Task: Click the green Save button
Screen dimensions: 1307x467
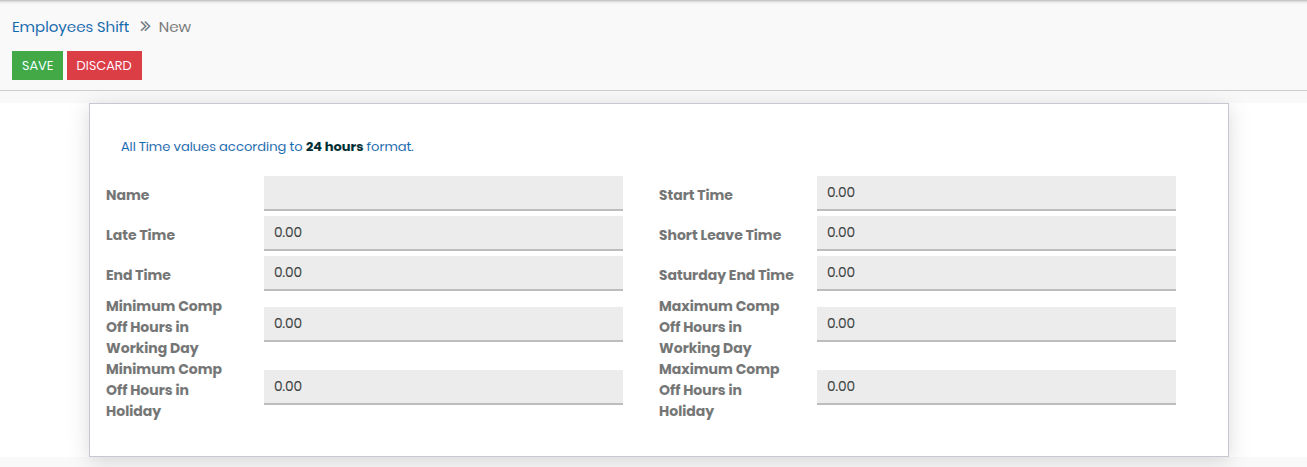Action: (37, 66)
